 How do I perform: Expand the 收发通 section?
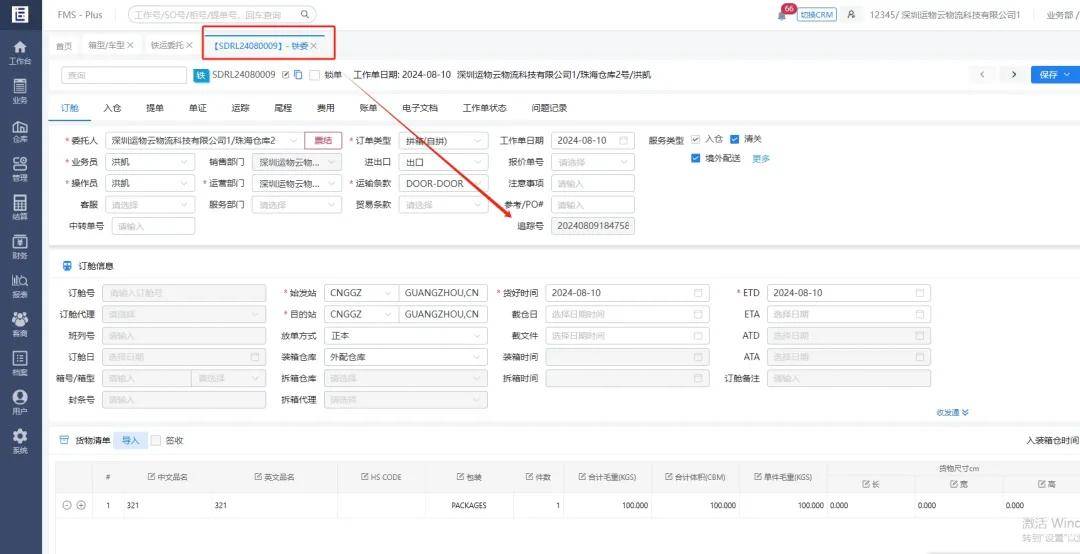click(953, 412)
